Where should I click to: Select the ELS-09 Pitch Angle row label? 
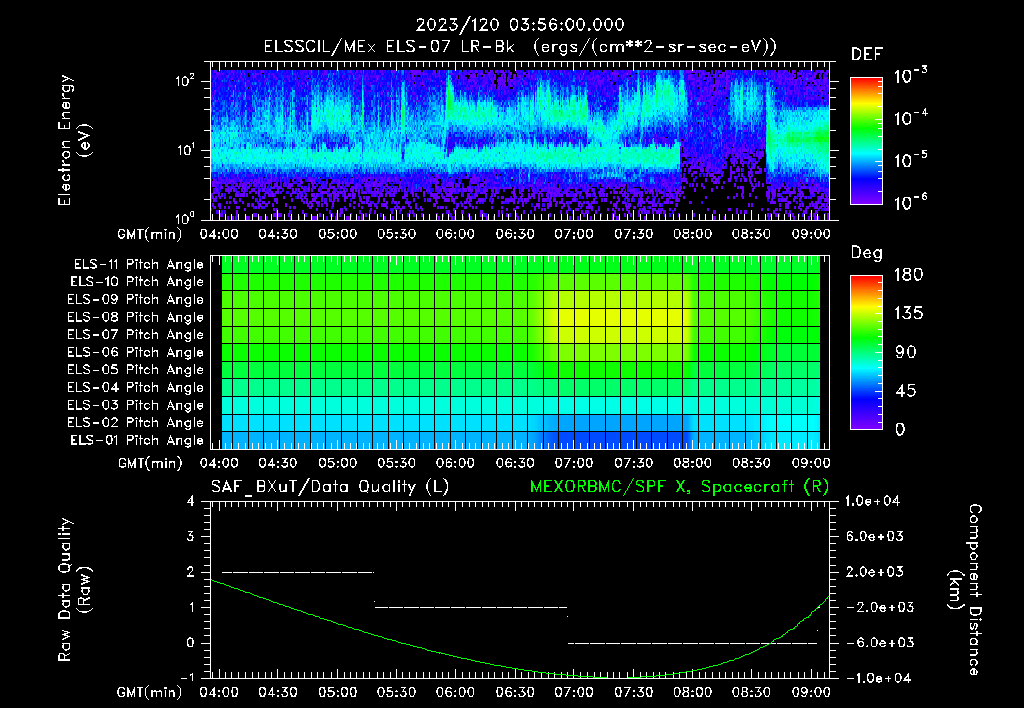pyautogui.click(x=136, y=300)
